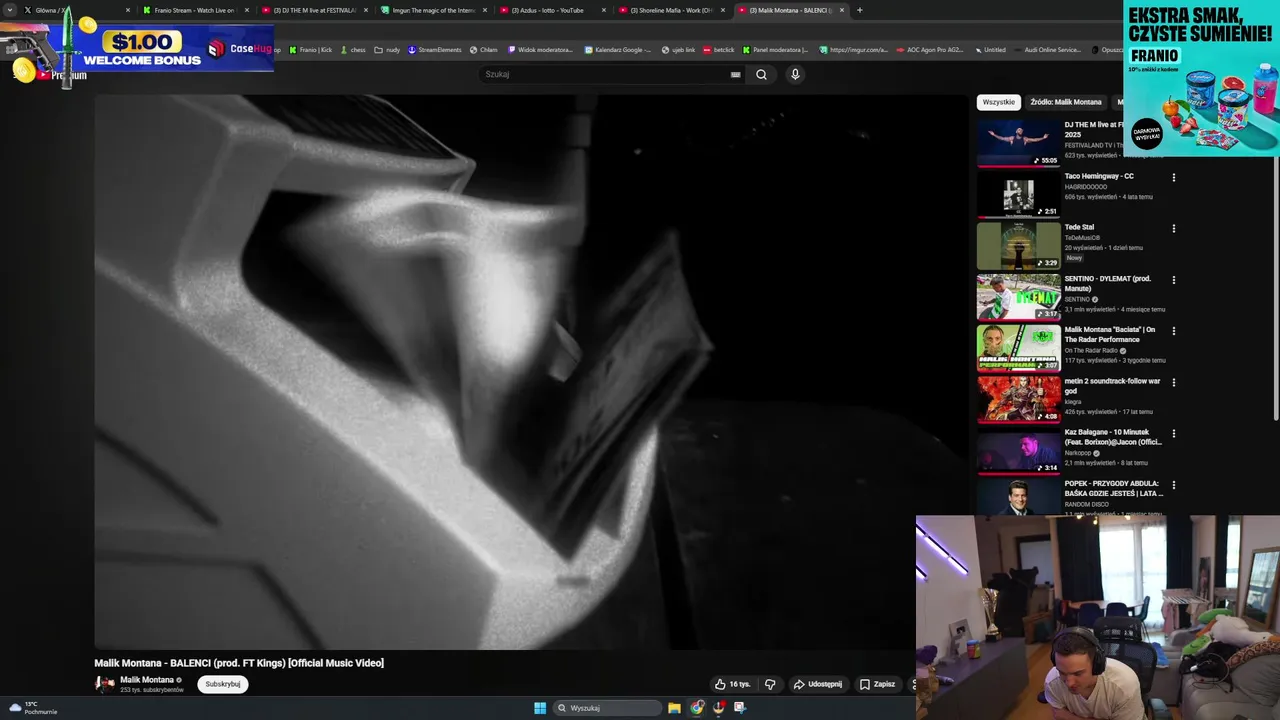Open the betclick bookmark

click(x=718, y=49)
